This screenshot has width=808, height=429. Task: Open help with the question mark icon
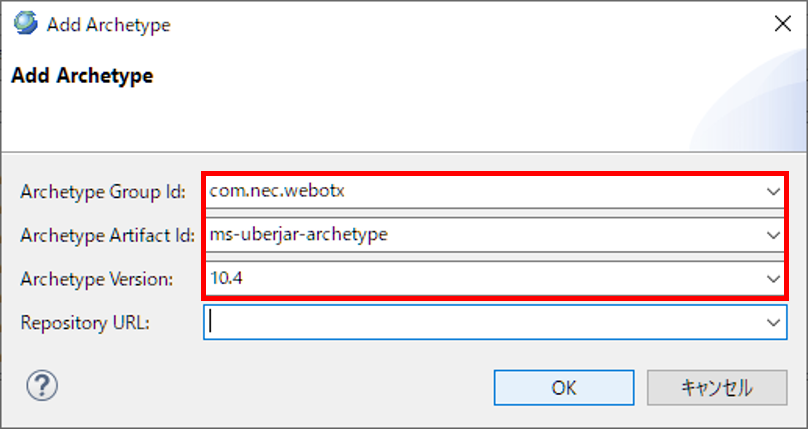[45, 386]
